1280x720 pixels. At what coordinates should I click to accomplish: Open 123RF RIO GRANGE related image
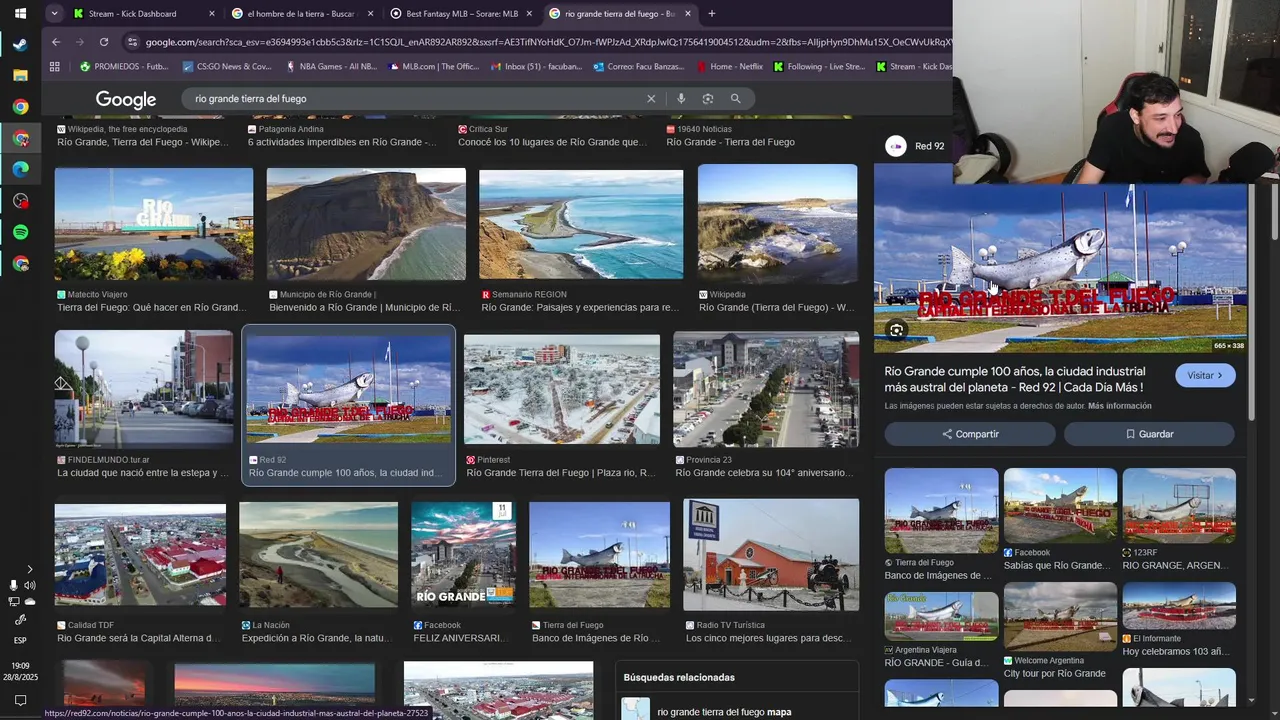[x=1179, y=506]
